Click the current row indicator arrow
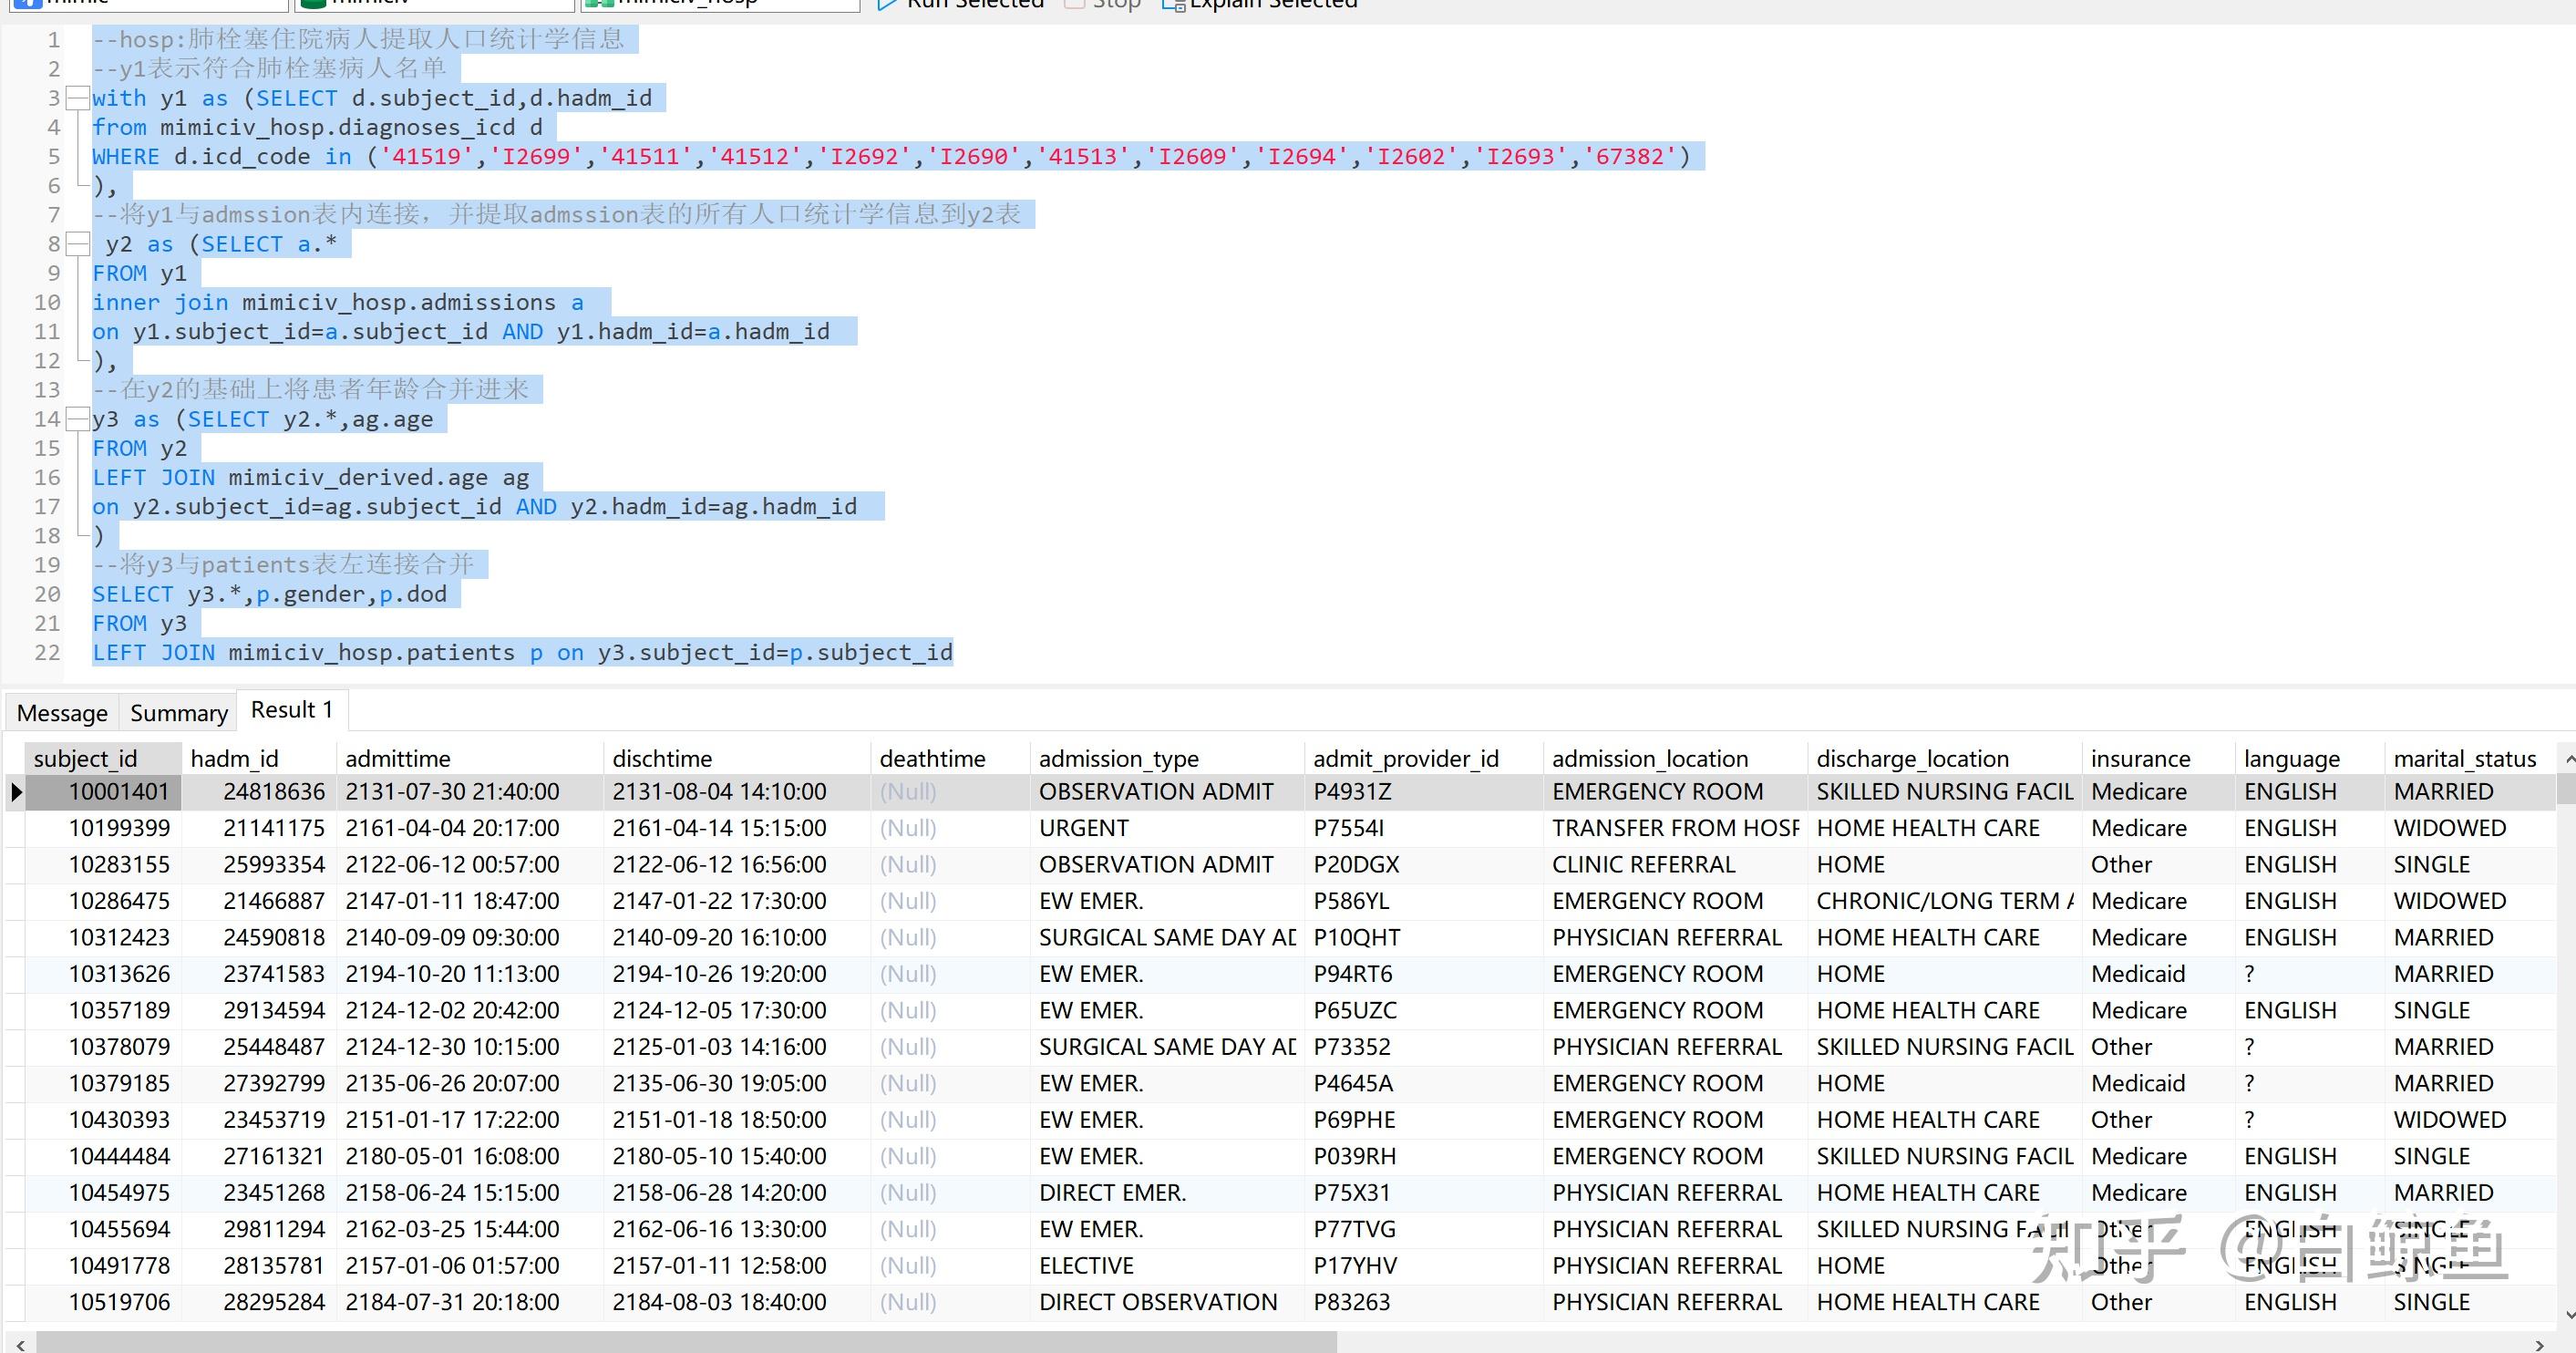The image size is (2576, 1353). [16, 792]
